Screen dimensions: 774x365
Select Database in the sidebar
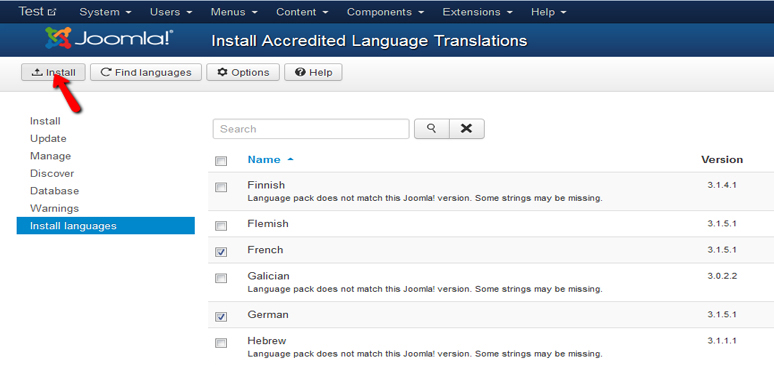click(54, 191)
